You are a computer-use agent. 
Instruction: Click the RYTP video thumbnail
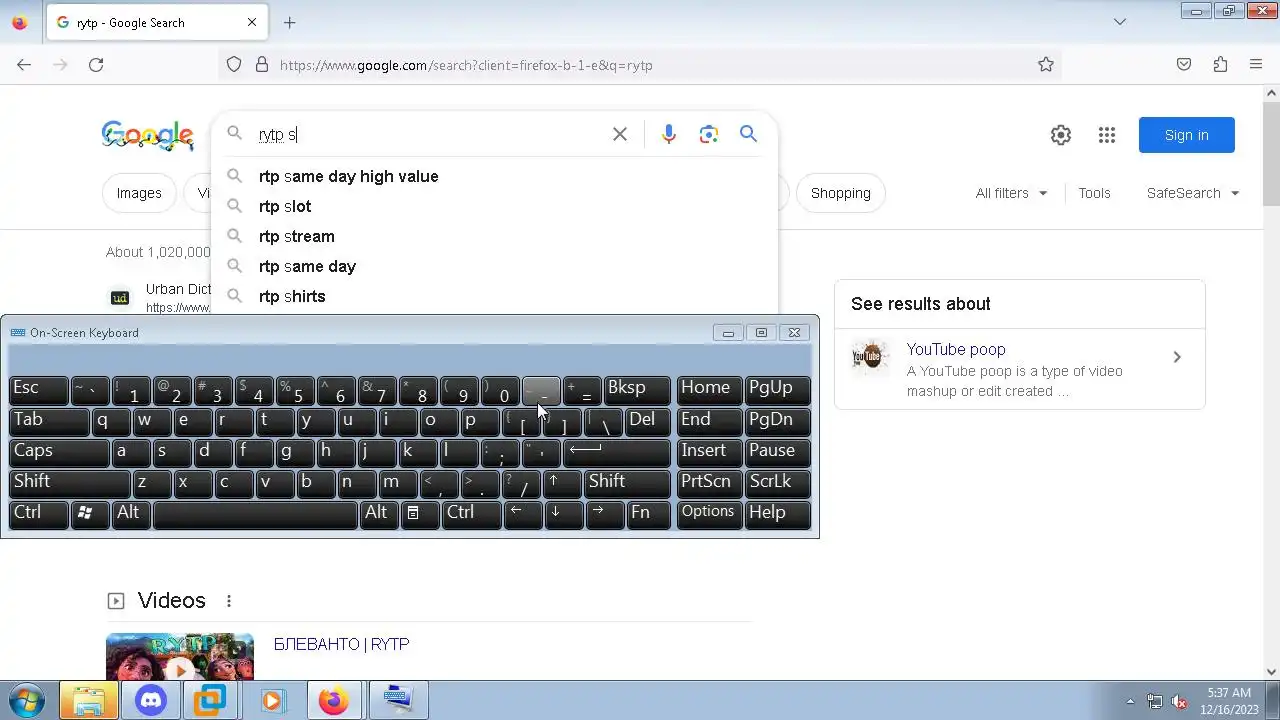(x=180, y=657)
